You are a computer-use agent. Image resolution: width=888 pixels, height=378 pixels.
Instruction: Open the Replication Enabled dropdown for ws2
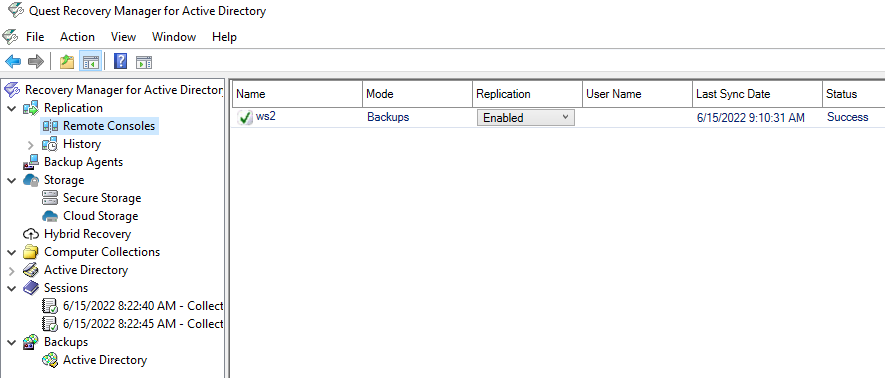pyautogui.click(x=526, y=118)
